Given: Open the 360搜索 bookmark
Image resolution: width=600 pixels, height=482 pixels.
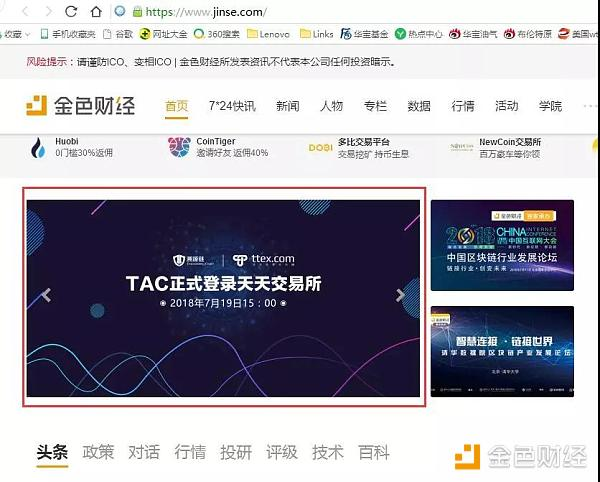Looking at the screenshot, I should [217, 34].
